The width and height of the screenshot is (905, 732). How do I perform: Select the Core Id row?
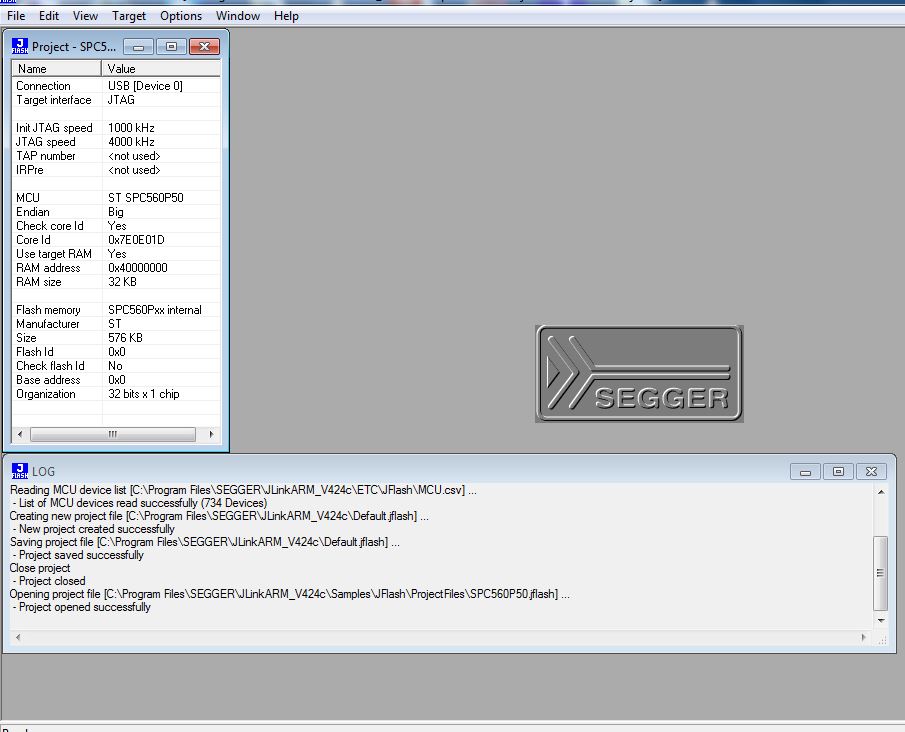[115, 240]
